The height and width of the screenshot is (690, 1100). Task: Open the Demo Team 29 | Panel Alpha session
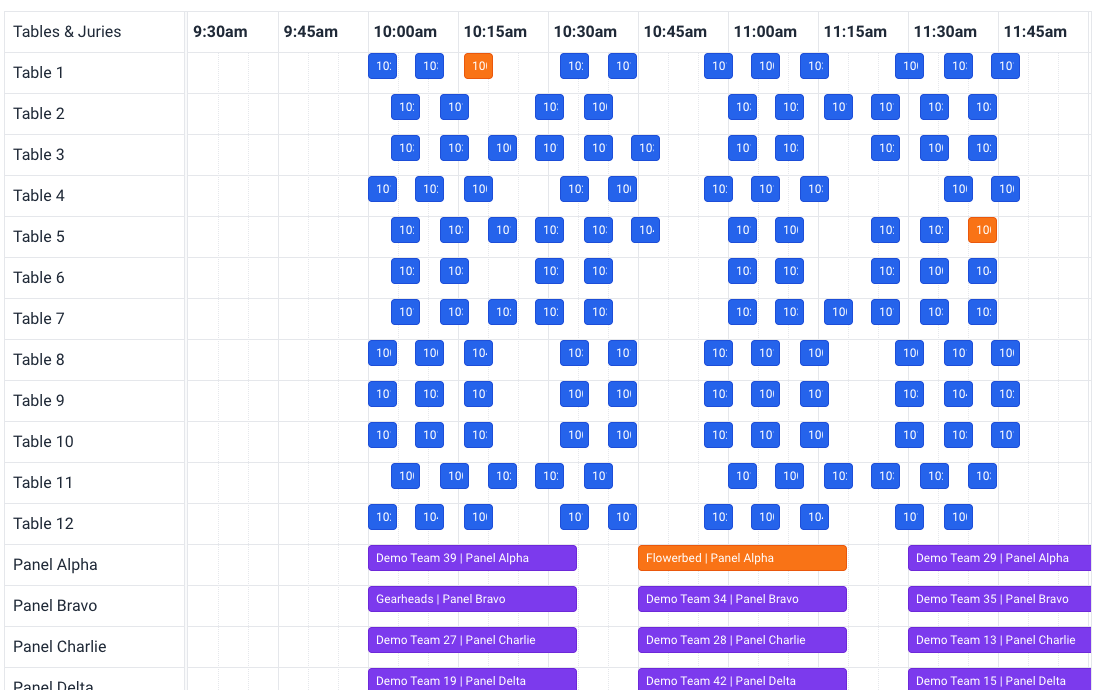1000,558
